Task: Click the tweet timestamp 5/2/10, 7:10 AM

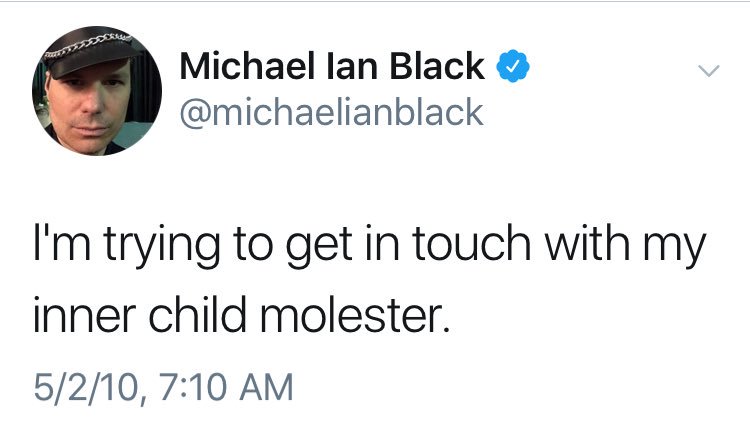Action: pos(163,385)
